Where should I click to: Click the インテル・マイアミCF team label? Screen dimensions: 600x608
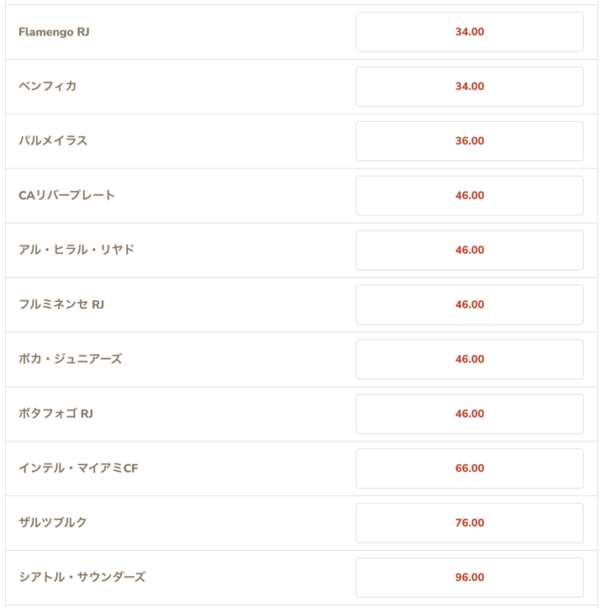78,468
